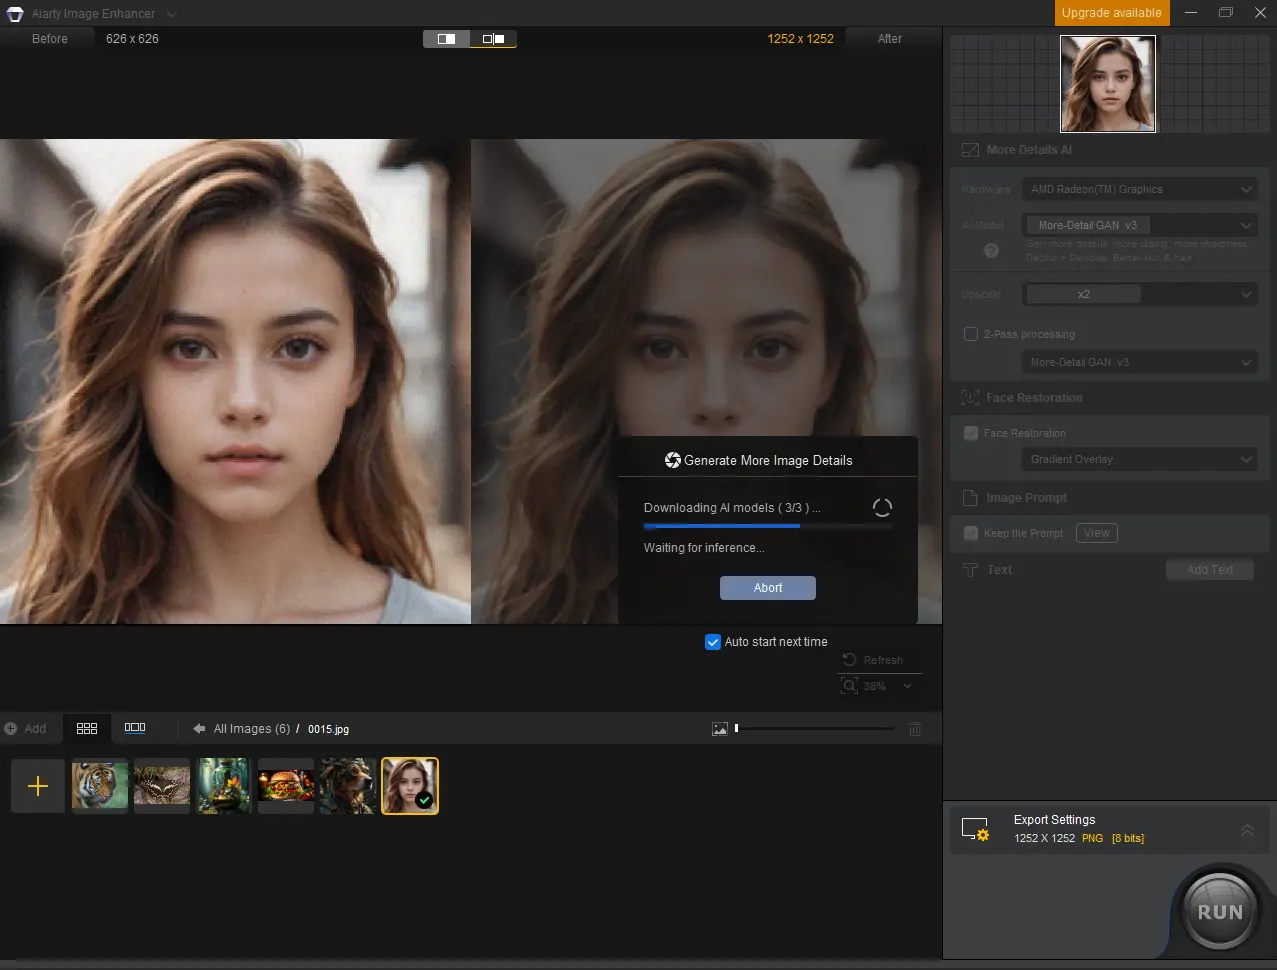This screenshot has height=970, width=1277.
Task: Click the Text section T icon
Action: 969,570
